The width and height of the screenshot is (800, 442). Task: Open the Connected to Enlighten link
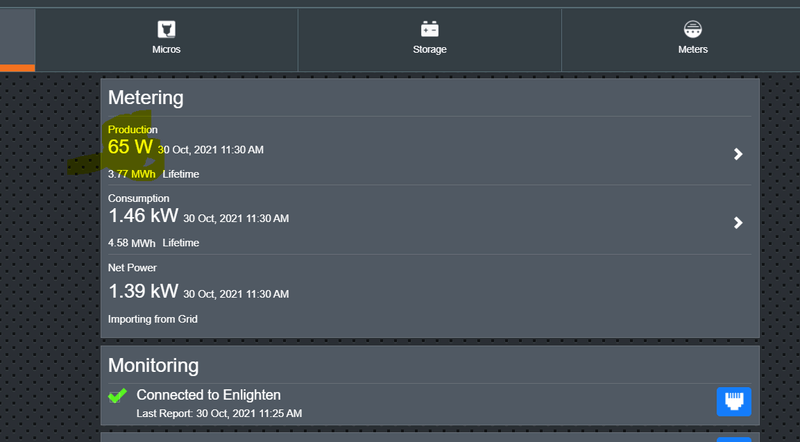pyautogui.click(x=208, y=395)
